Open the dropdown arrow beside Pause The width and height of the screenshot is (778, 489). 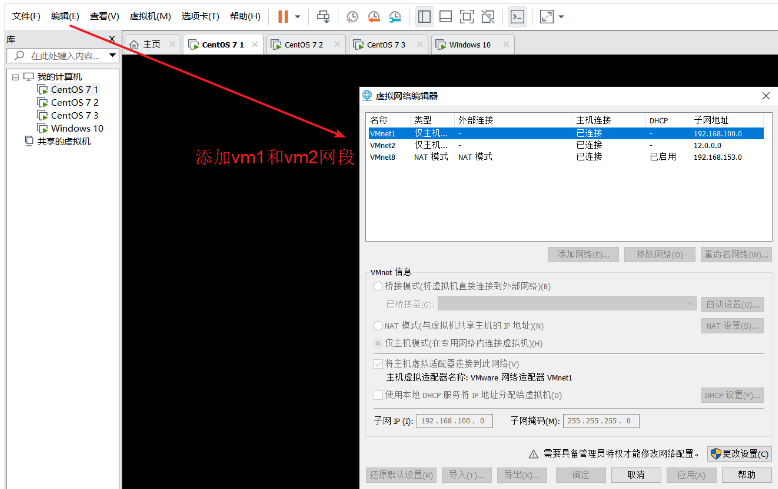[x=298, y=17]
